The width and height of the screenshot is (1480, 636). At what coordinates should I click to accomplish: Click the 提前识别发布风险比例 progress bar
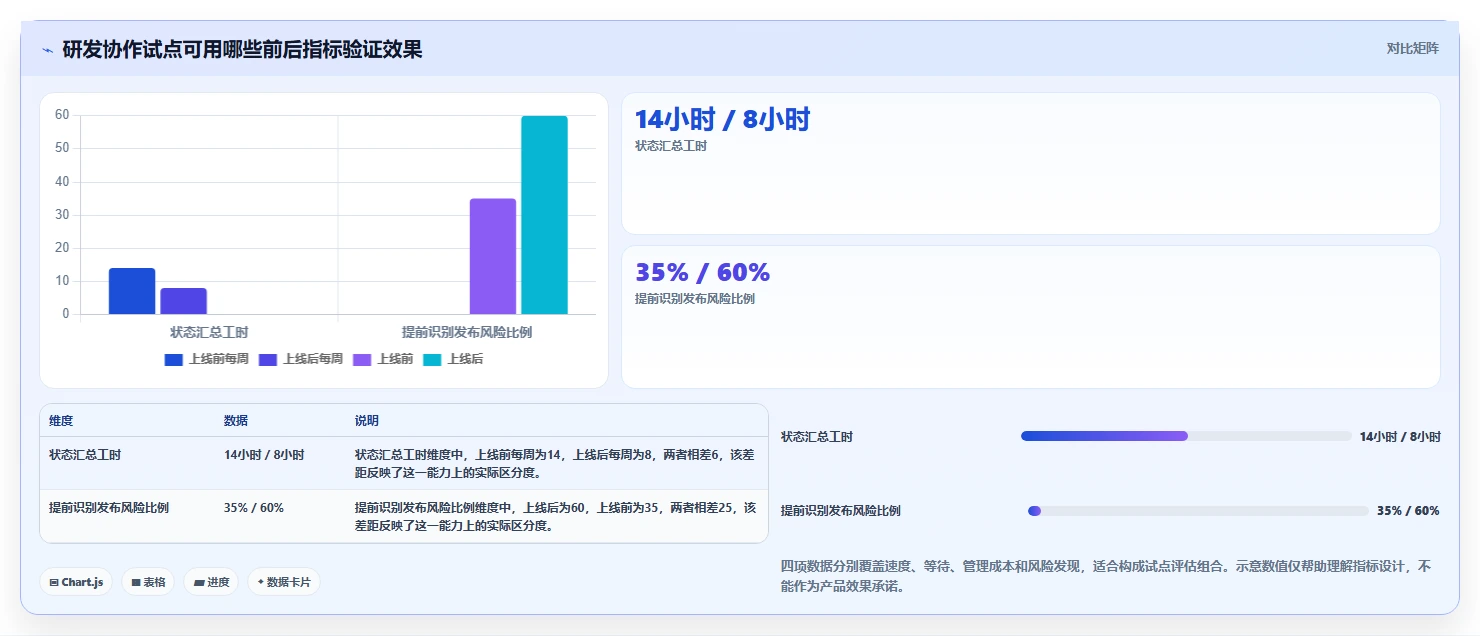[x=1198, y=511]
